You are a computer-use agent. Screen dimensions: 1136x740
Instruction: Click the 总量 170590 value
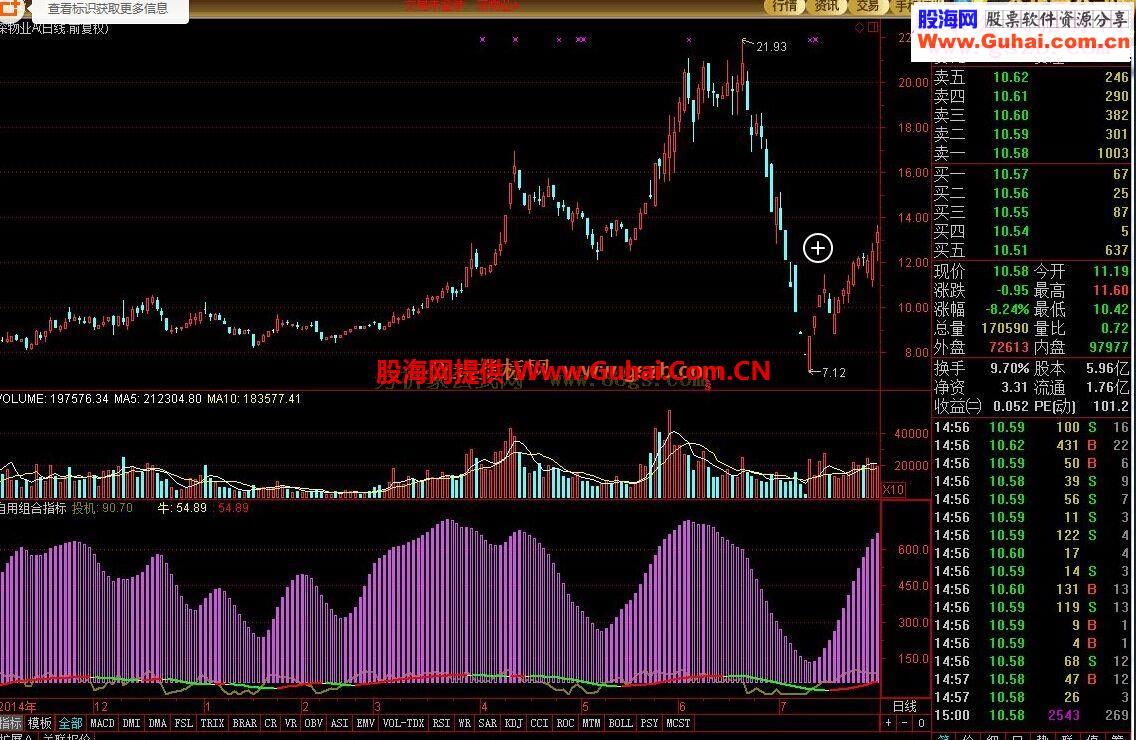point(1005,328)
